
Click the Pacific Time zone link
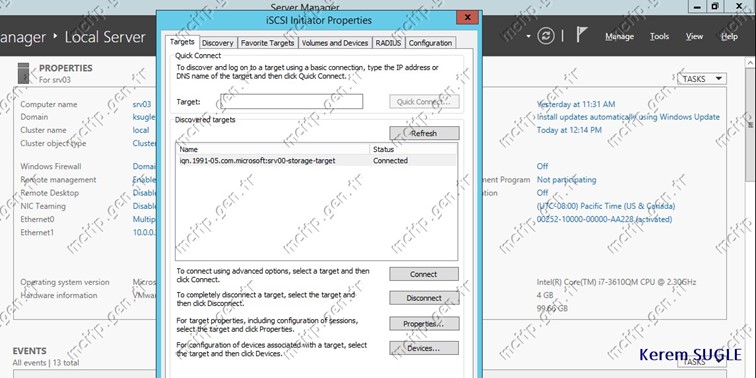click(x=606, y=206)
